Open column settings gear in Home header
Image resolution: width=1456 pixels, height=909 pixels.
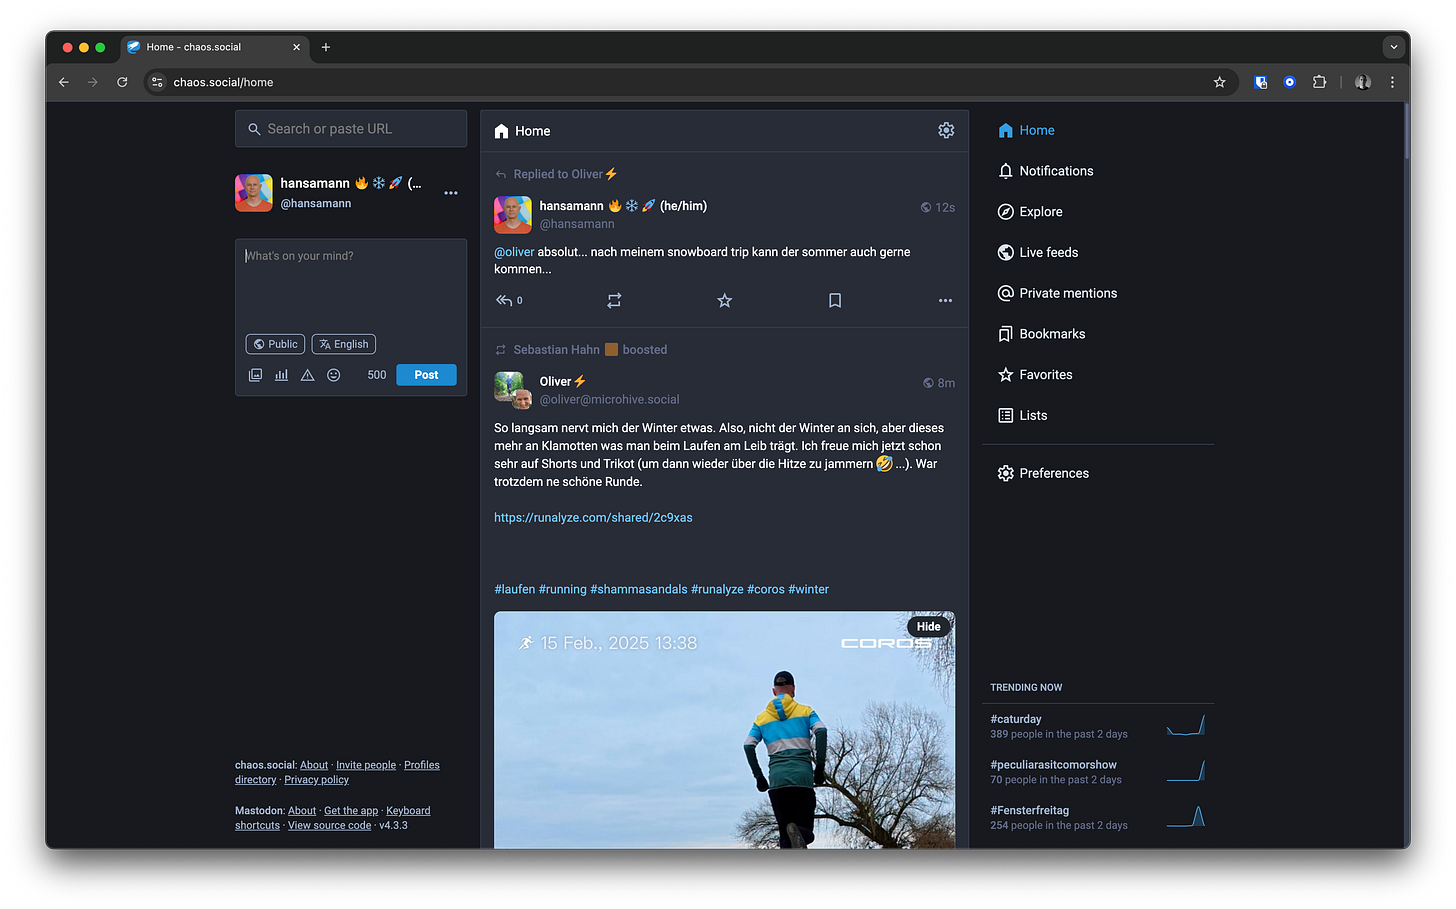[x=946, y=131]
